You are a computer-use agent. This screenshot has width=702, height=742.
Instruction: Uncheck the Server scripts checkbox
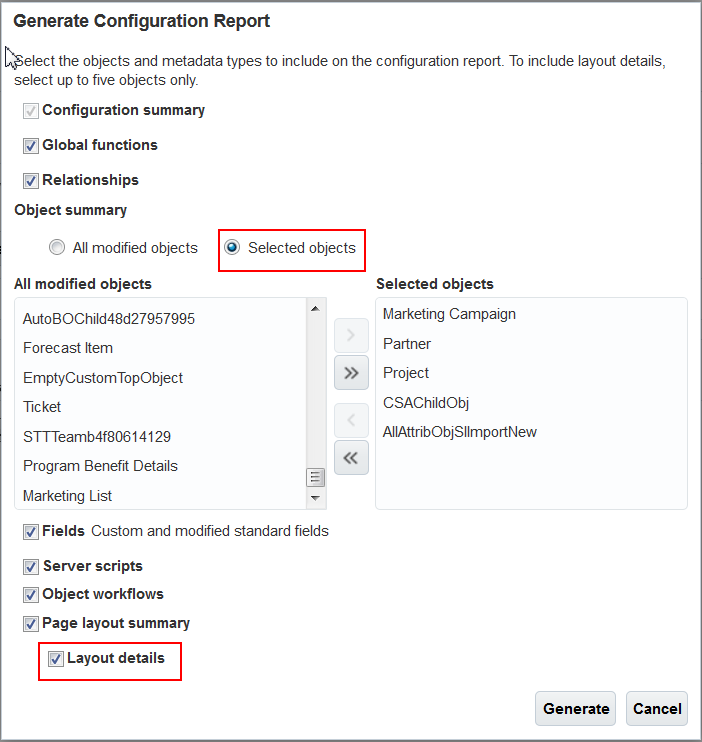click(x=31, y=567)
